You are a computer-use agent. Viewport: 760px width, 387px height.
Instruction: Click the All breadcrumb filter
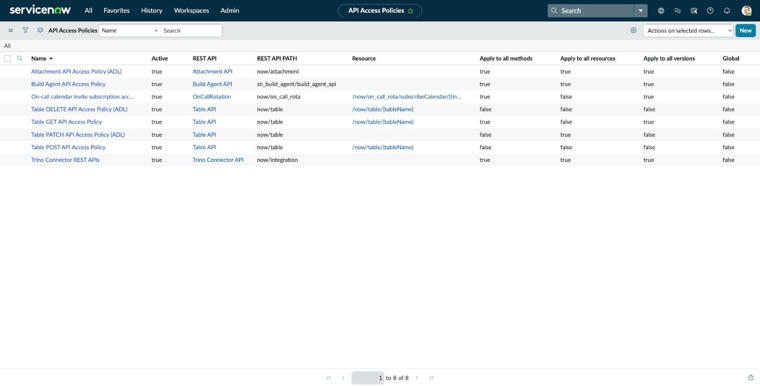coord(7,46)
